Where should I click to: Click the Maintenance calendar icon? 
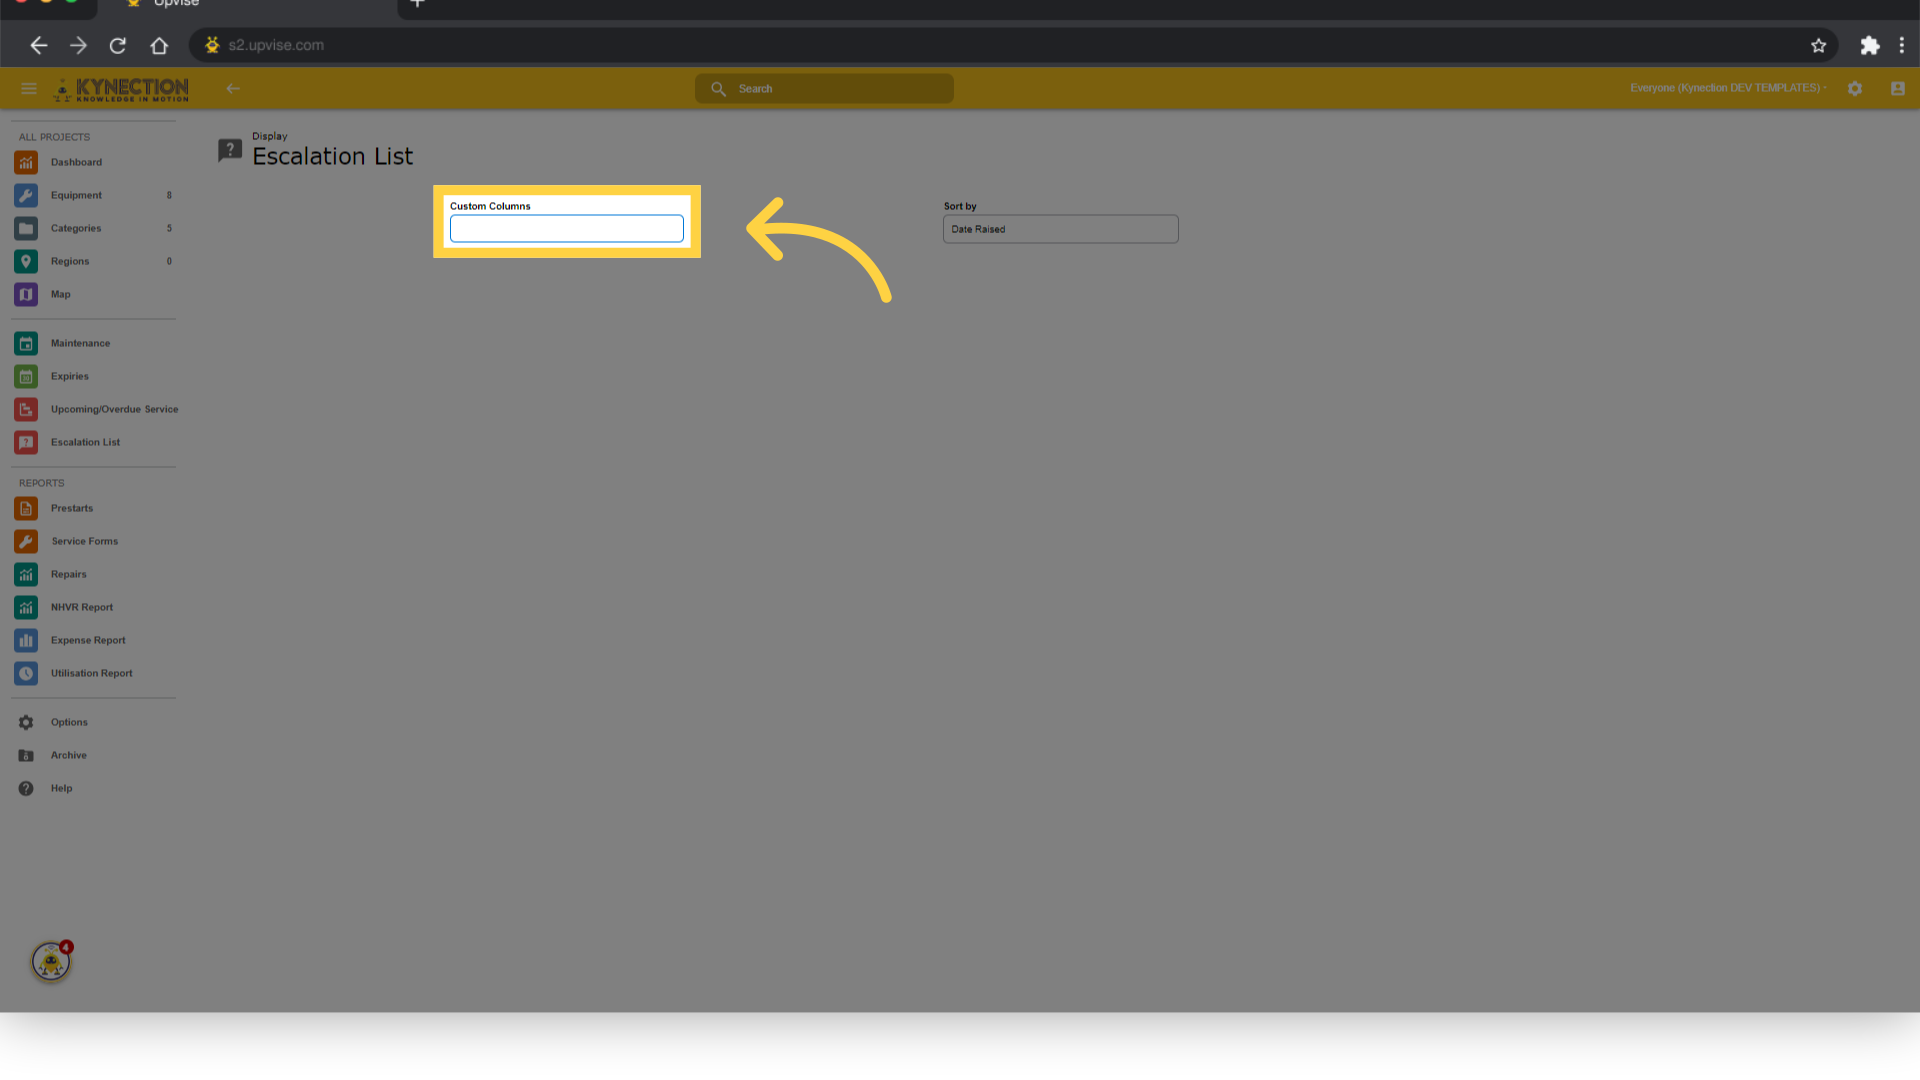pyautogui.click(x=26, y=343)
